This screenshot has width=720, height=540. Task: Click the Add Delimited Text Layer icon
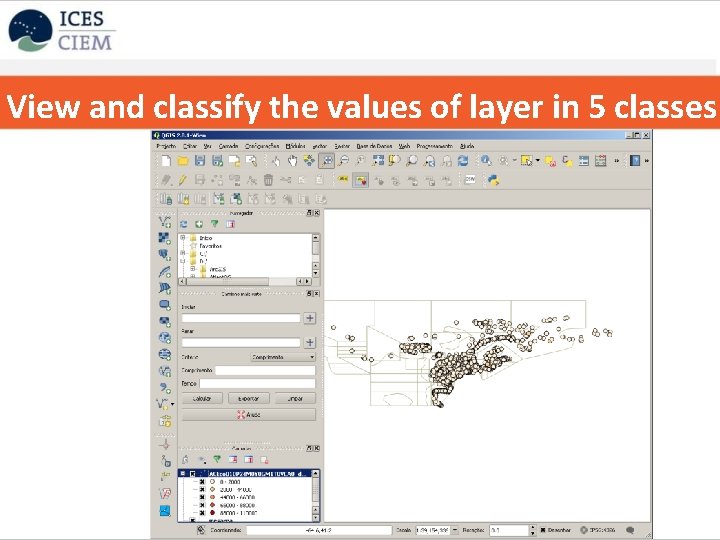click(x=165, y=387)
